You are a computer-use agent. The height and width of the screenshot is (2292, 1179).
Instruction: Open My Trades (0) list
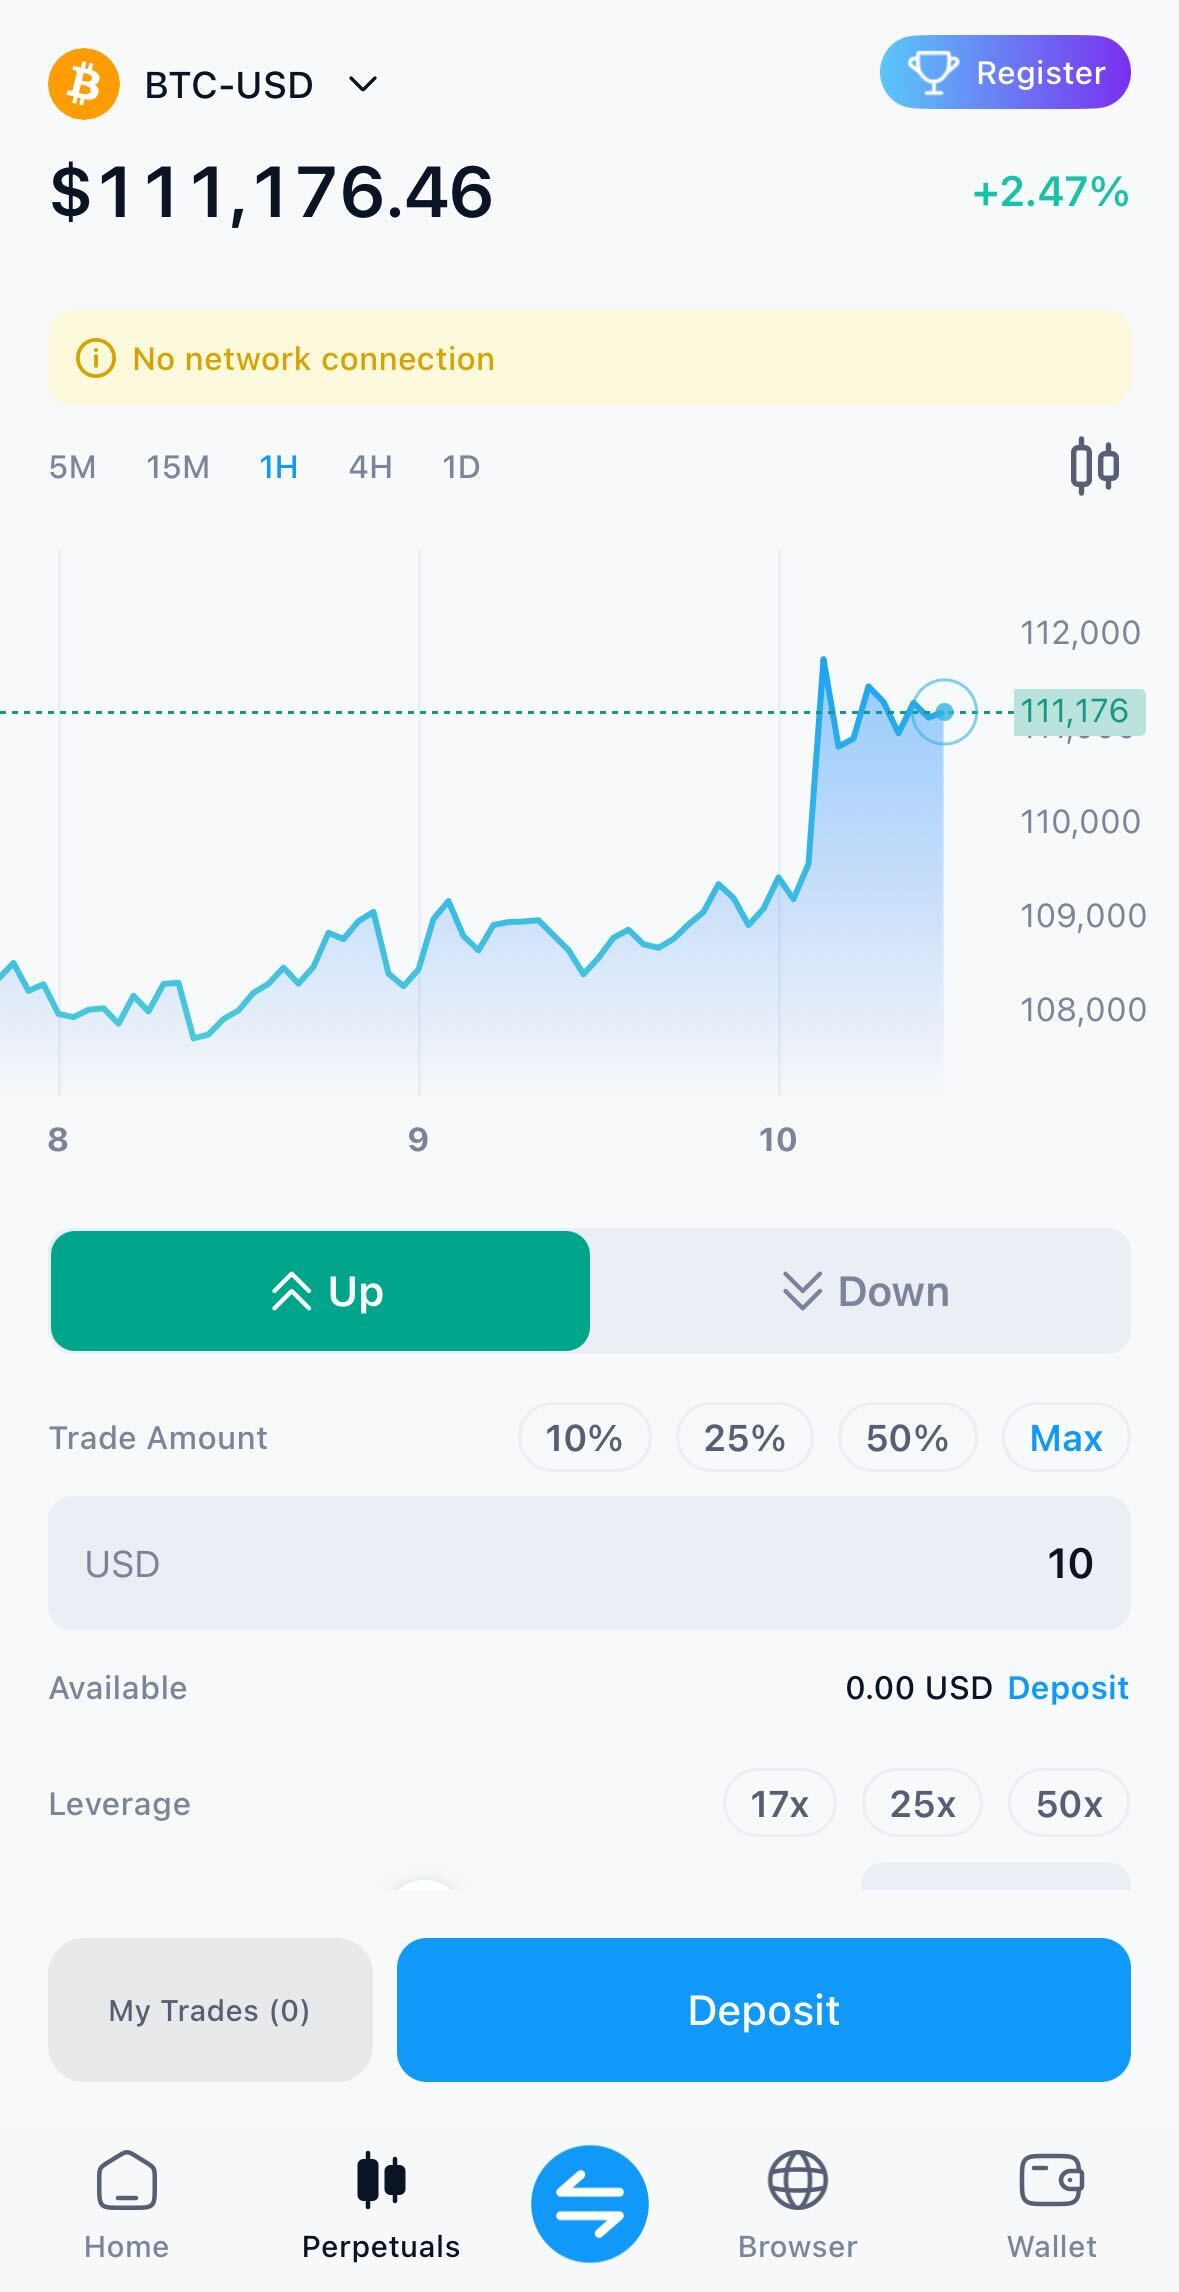click(210, 2010)
